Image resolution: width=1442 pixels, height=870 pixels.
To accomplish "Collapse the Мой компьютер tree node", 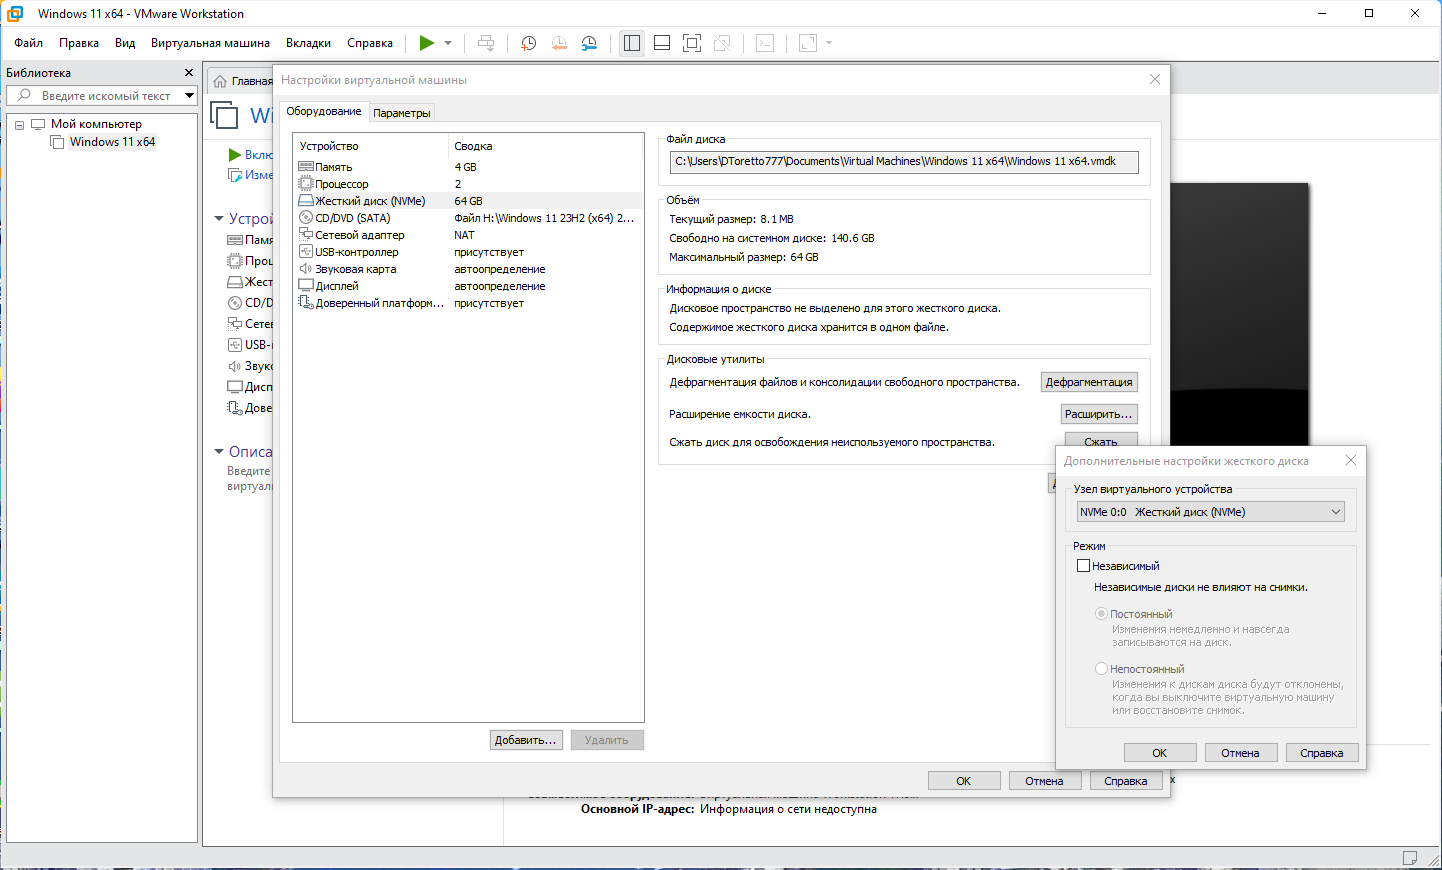I will tap(19, 125).
